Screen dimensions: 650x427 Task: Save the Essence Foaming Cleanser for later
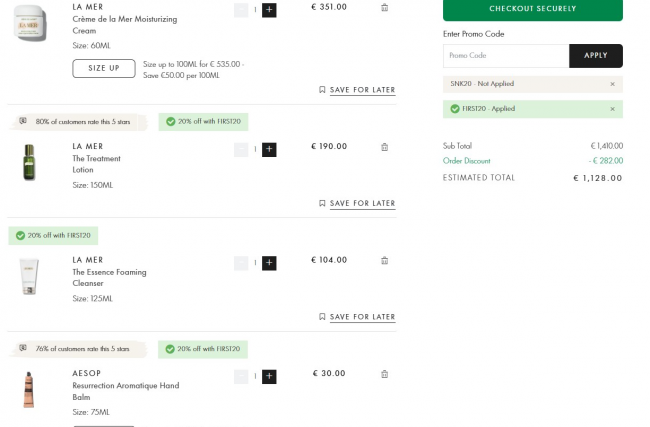(357, 317)
